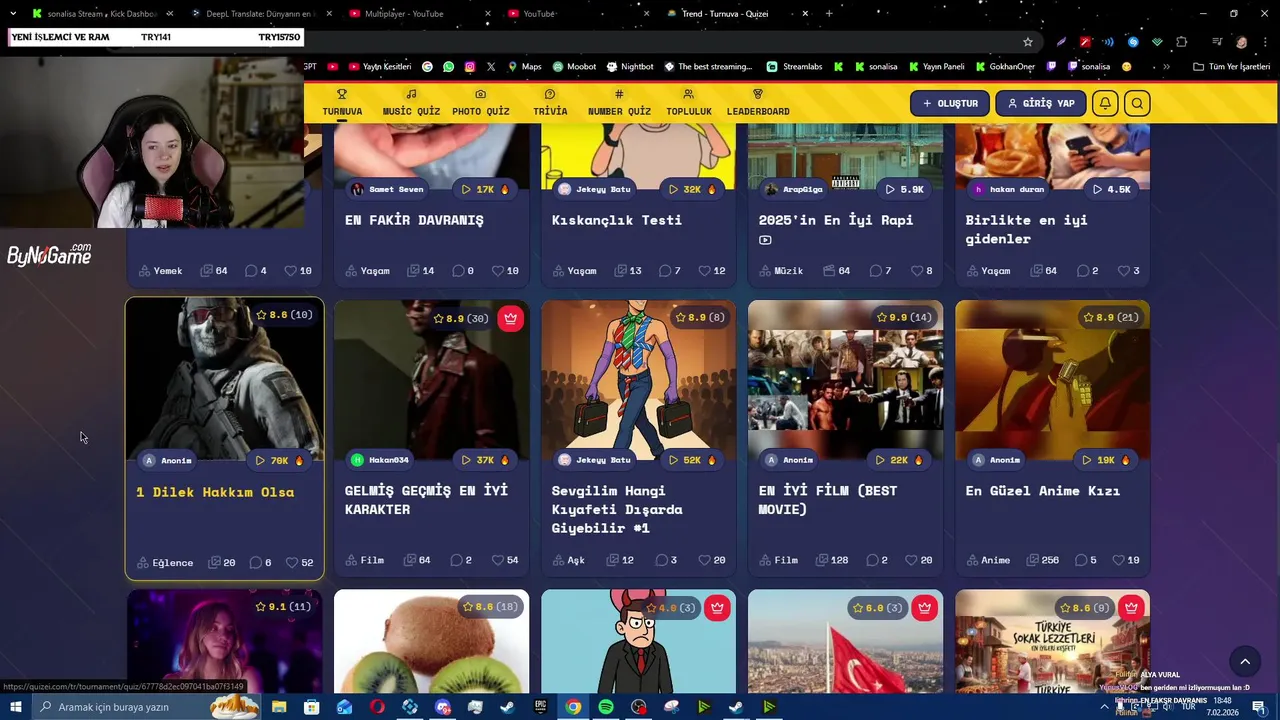The height and width of the screenshot is (720, 1280).
Task: Open Discord from the taskbar
Action: click(x=443, y=707)
